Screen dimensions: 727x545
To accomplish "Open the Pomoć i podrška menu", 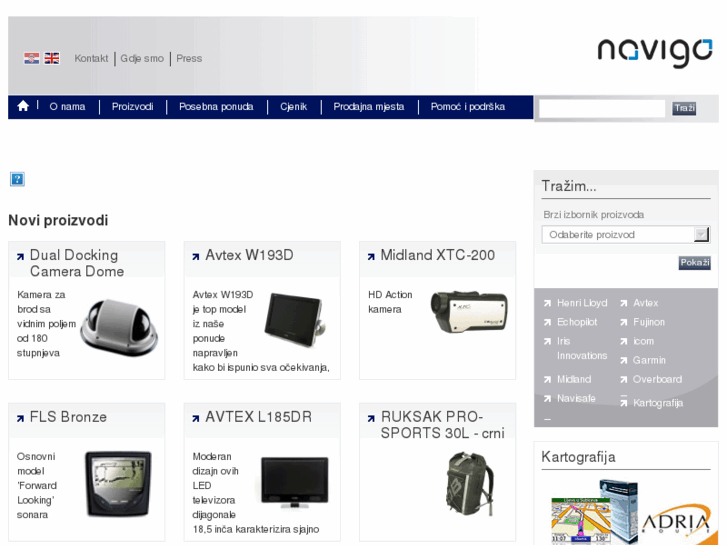I will click(x=468, y=107).
